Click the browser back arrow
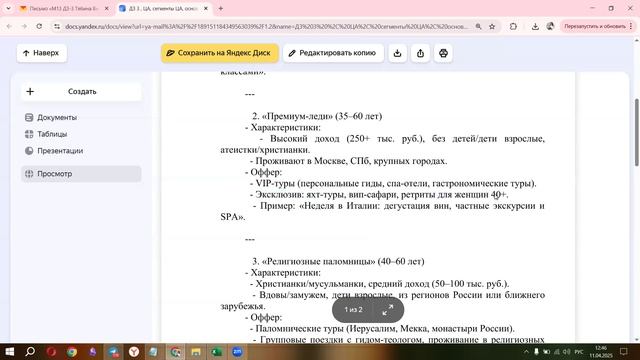The height and width of the screenshot is (360, 640). tap(9, 26)
